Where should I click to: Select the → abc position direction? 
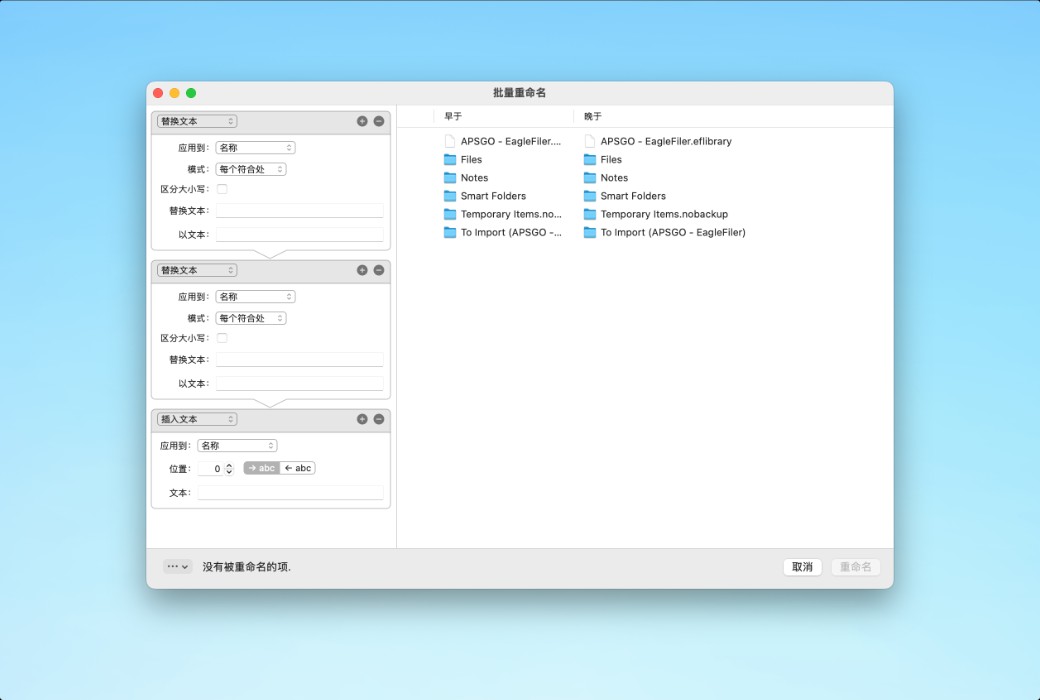click(262, 468)
